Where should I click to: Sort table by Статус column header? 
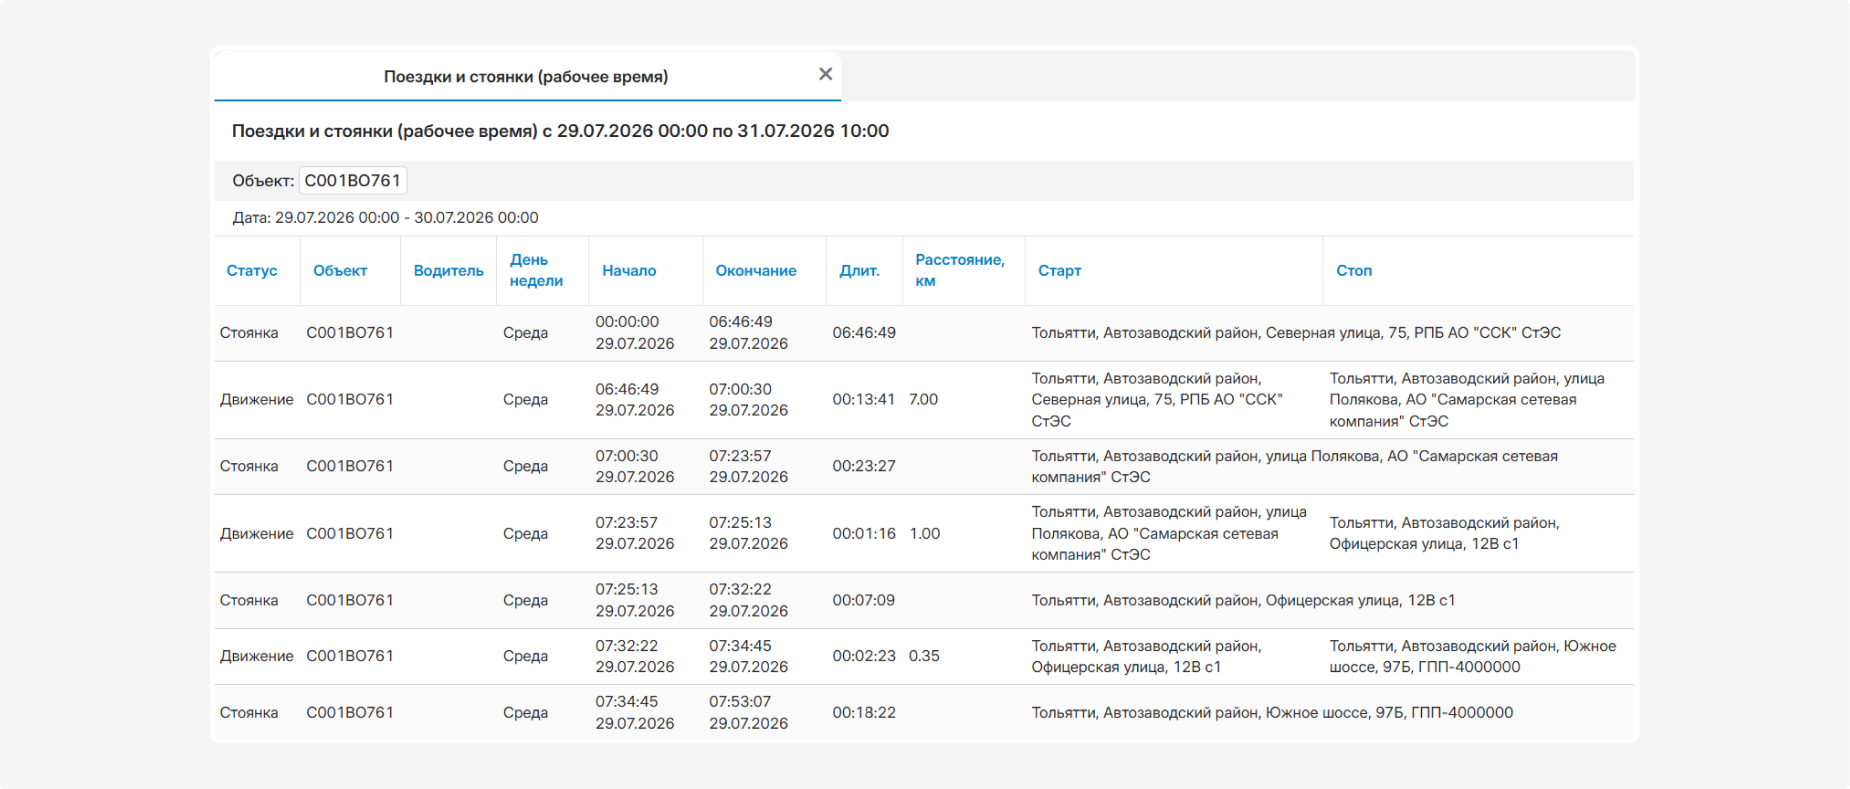point(252,271)
